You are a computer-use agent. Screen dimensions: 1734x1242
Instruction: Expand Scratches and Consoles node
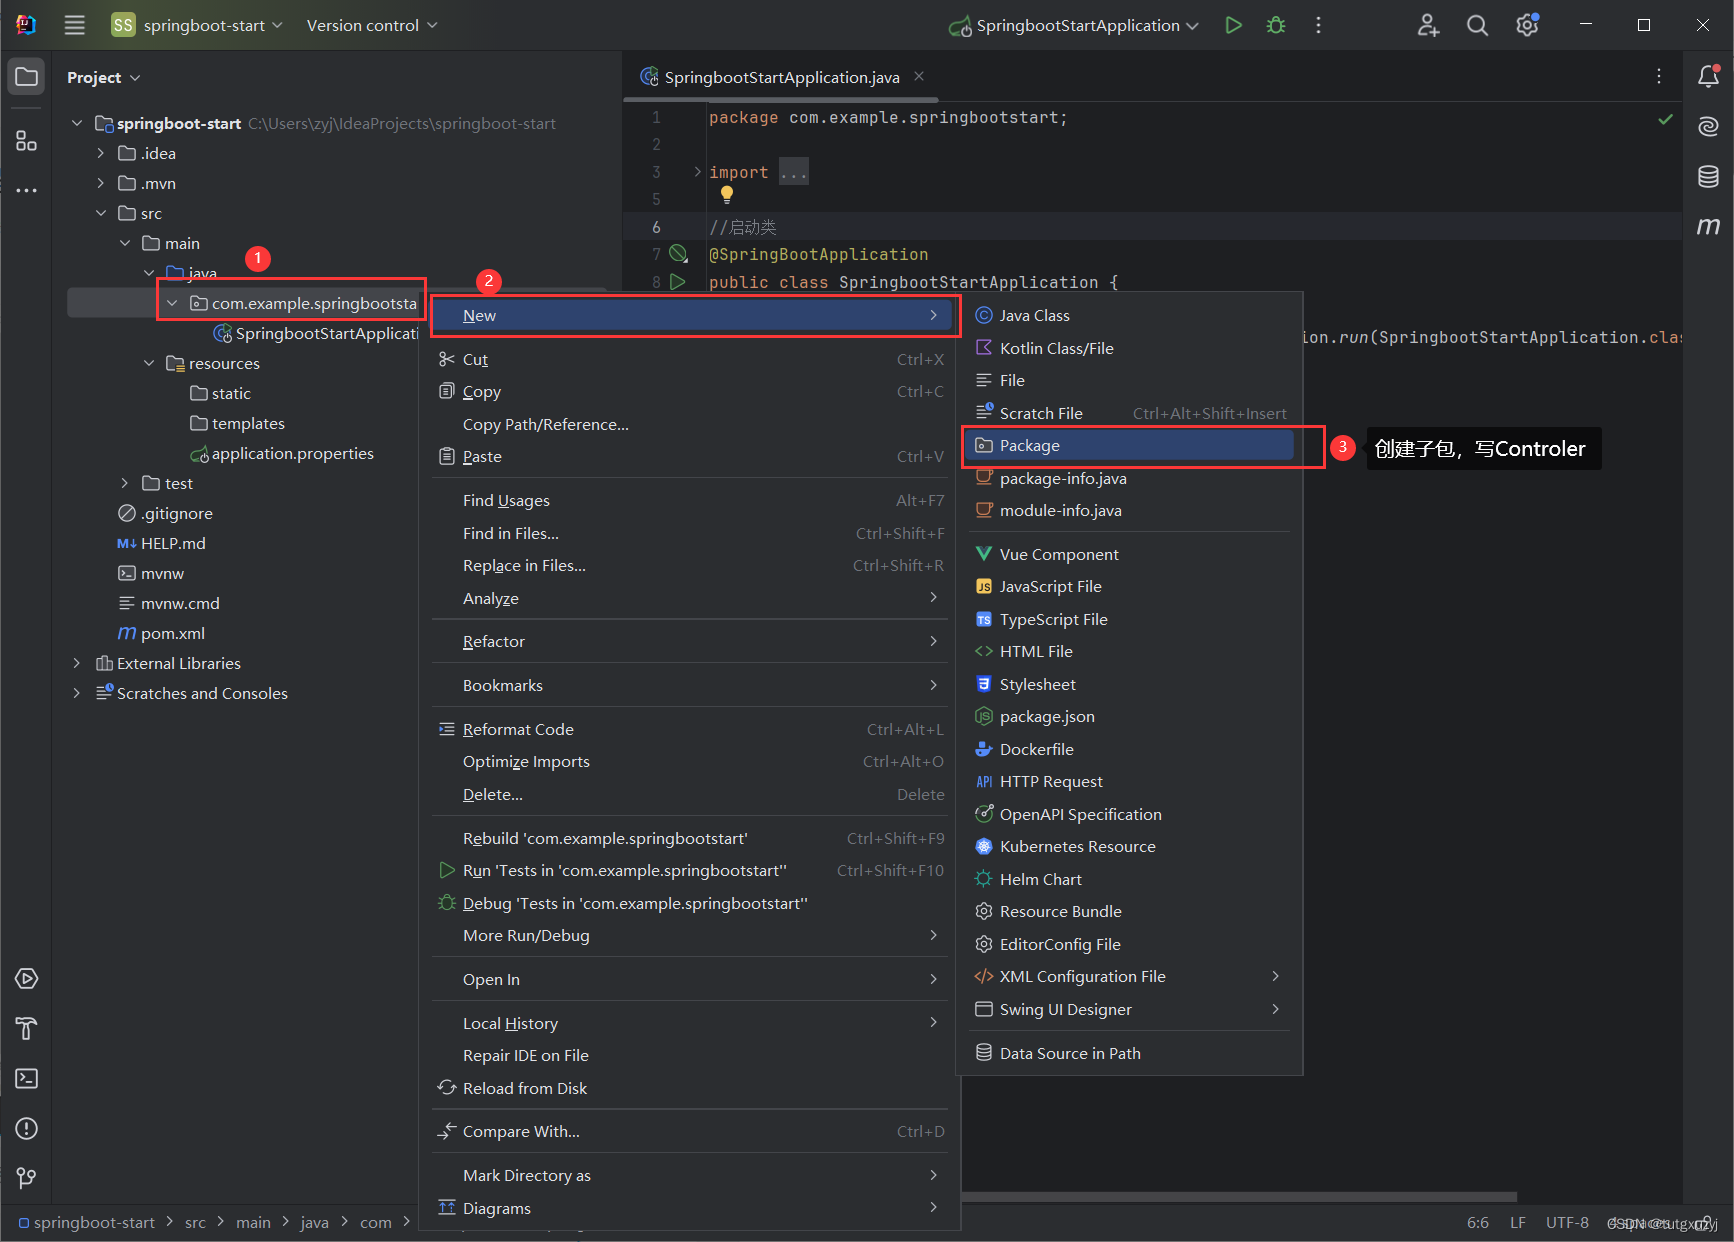pyautogui.click(x=76, y=693)
